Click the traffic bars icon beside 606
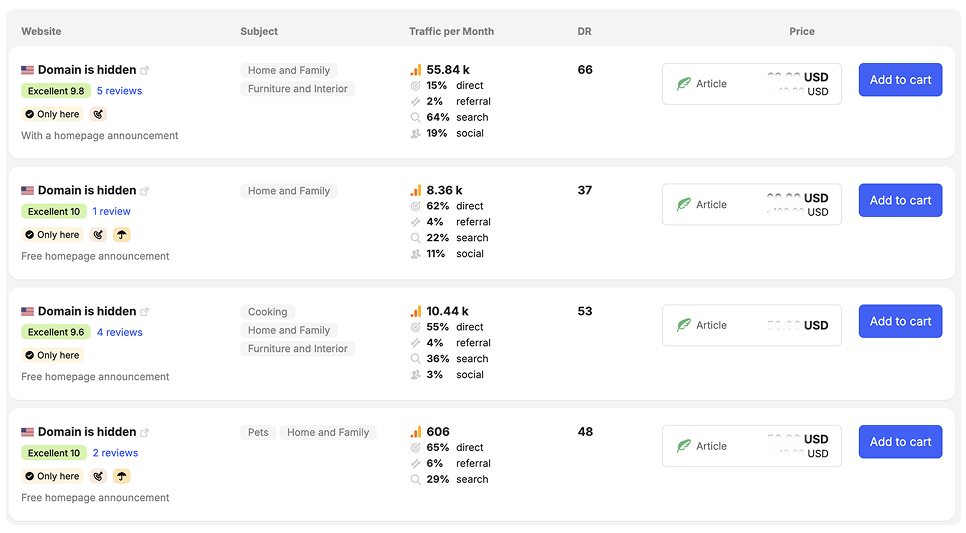966x533 pixels. (x=416, y=432)
